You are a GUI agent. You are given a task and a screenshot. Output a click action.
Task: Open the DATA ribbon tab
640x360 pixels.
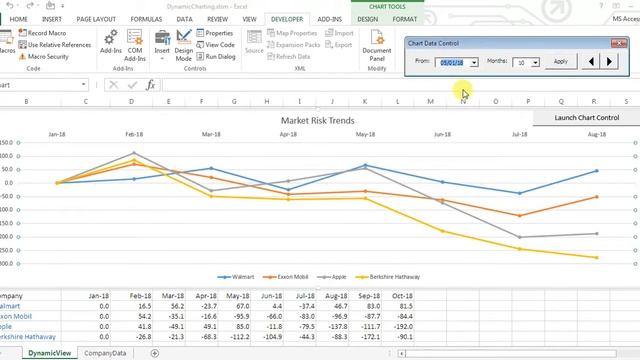[184, 19]
